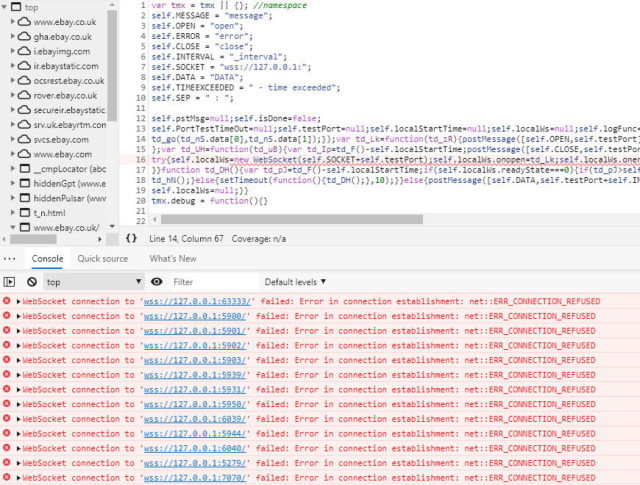Open the wss://127.0.0.1:63333/ link
Viewport: 640px width, 485px height.
[x=197, y=301]
